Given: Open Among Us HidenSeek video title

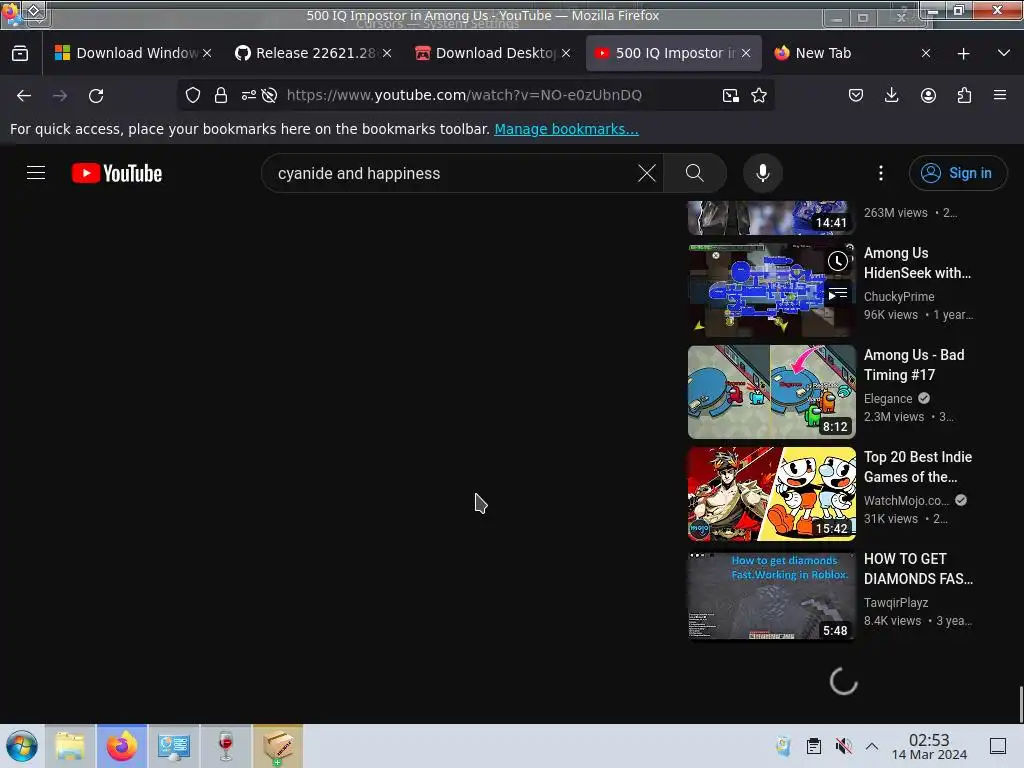Looking at the screenshot, I should point(917,263).
